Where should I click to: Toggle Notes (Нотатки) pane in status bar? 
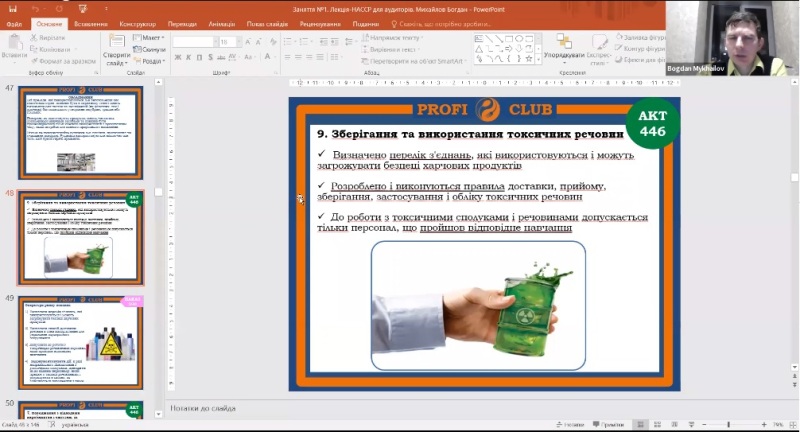pyautogui.click(x=570, y=424)
